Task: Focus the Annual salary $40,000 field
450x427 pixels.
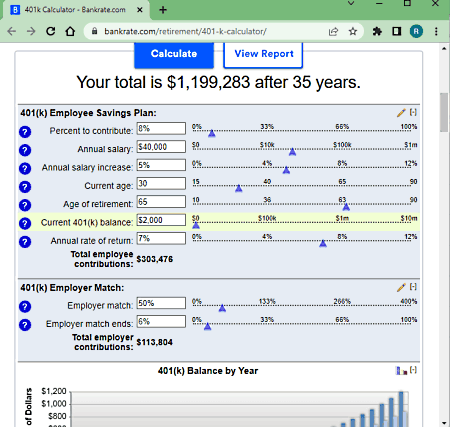Action: click(x=161, y=147)
